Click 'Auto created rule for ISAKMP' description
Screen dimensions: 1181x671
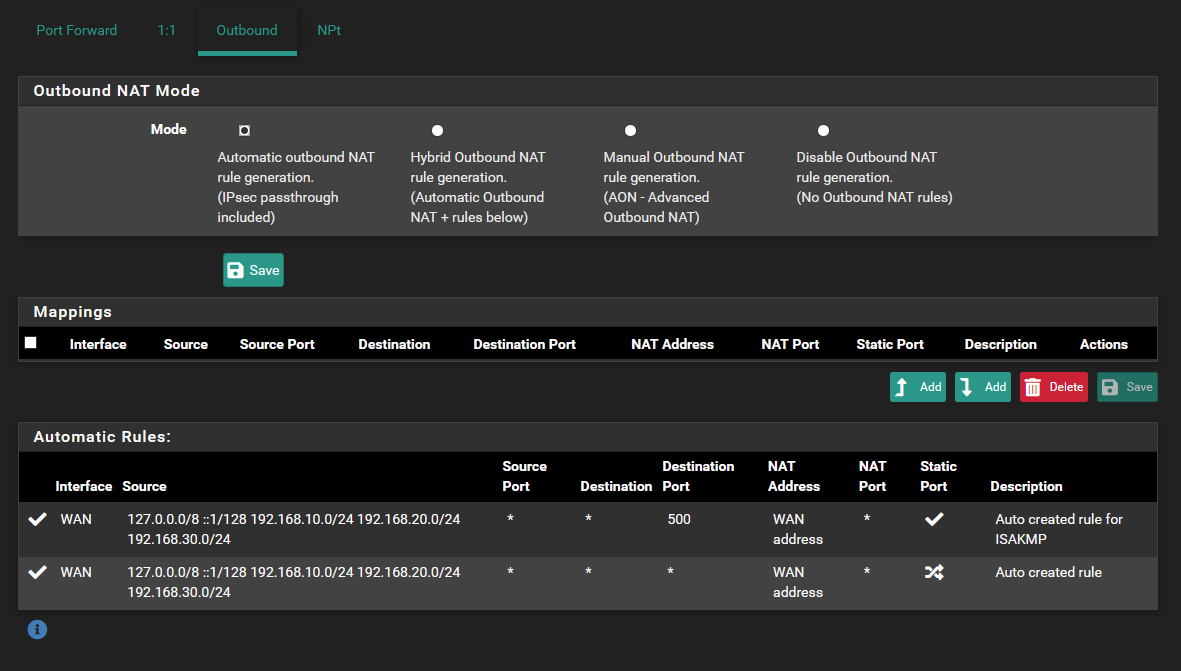click(x=1059, y=529)
